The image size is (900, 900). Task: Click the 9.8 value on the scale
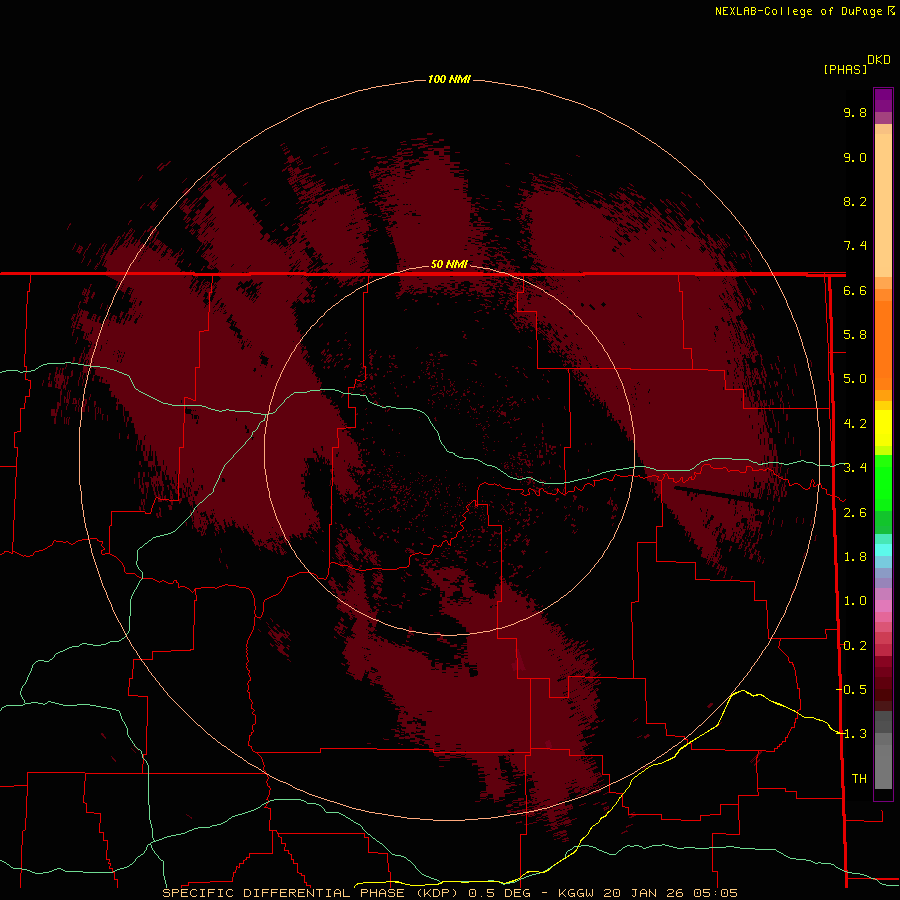pos(855,112)
